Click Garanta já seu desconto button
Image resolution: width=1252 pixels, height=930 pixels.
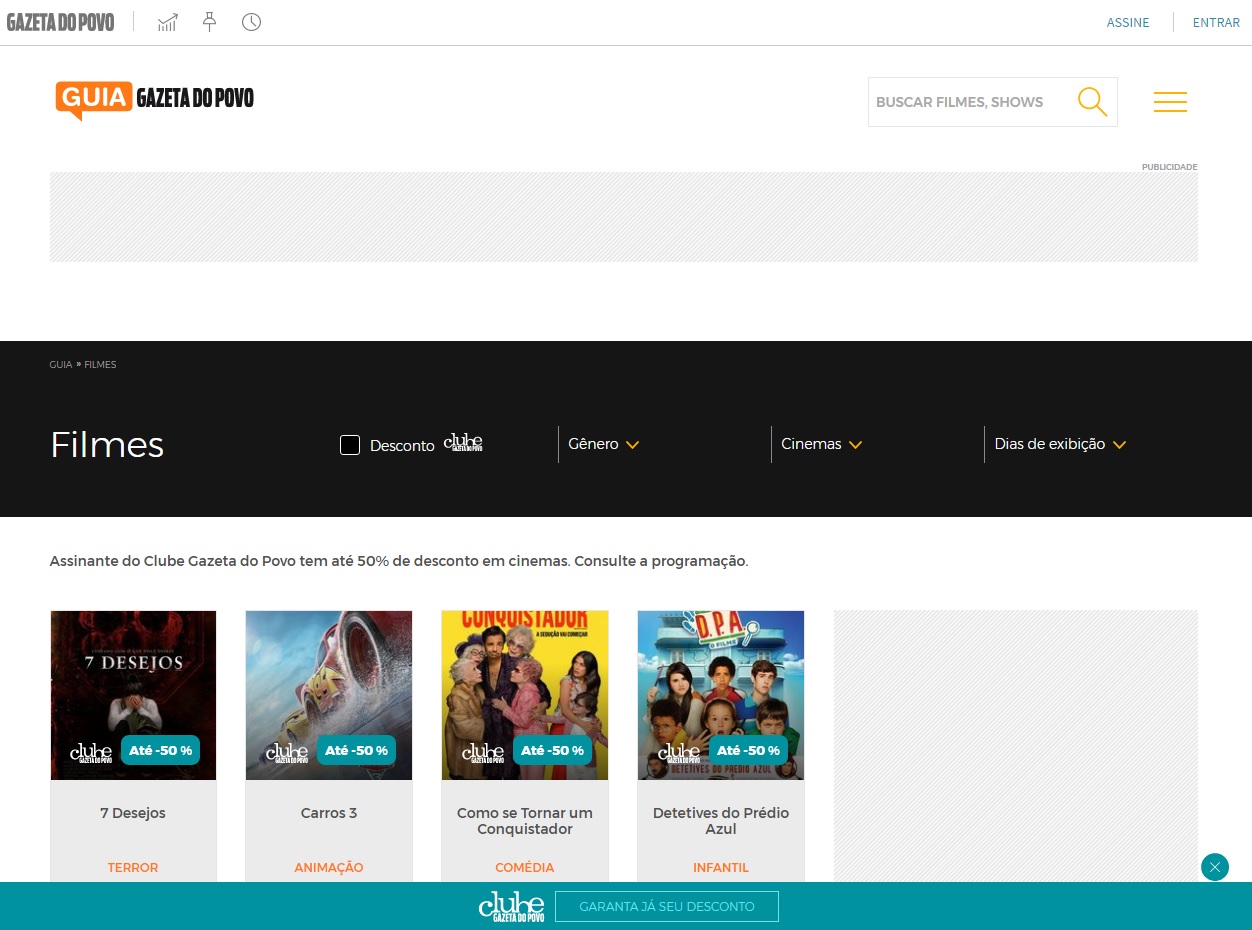click(x=667, y=906)
